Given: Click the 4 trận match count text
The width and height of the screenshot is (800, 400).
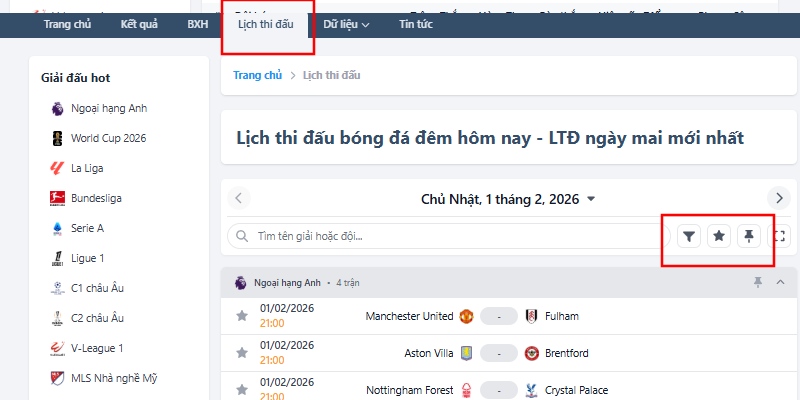Looking at the screenshot, I should pos(347,283).
